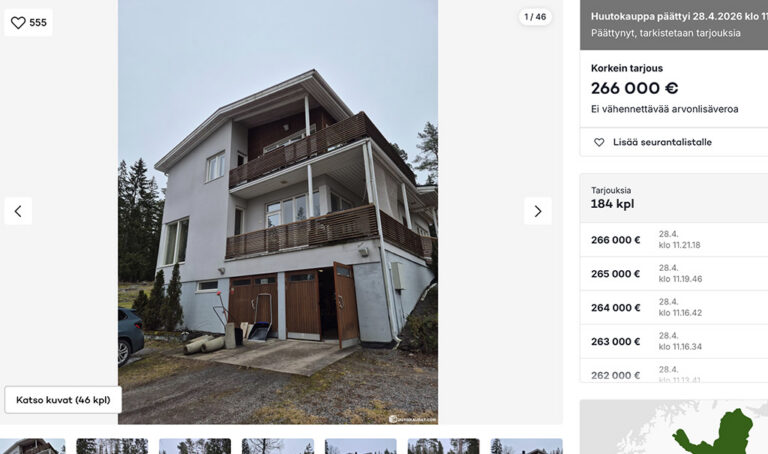The image size is (768, 454).
Task: Select the first thumbnail in the photo strip
Action: [32, 446]
